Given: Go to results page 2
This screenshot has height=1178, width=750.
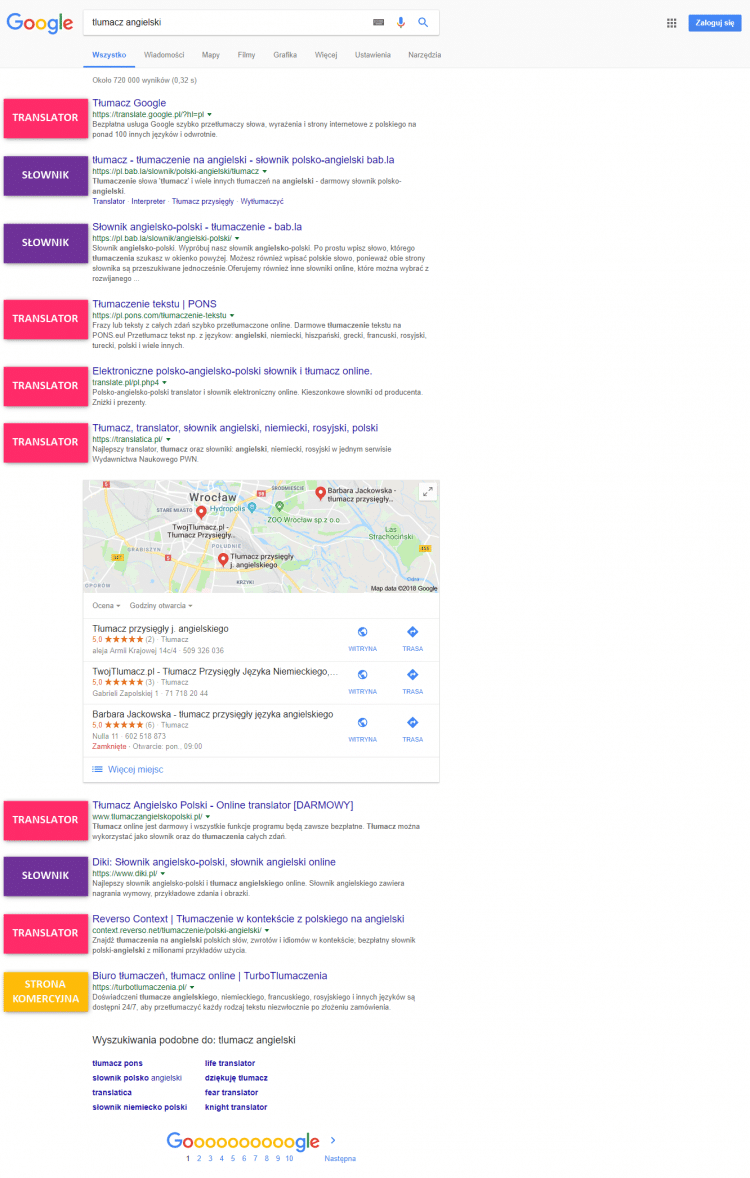Looking at the screenshot, I should 199,1158.
